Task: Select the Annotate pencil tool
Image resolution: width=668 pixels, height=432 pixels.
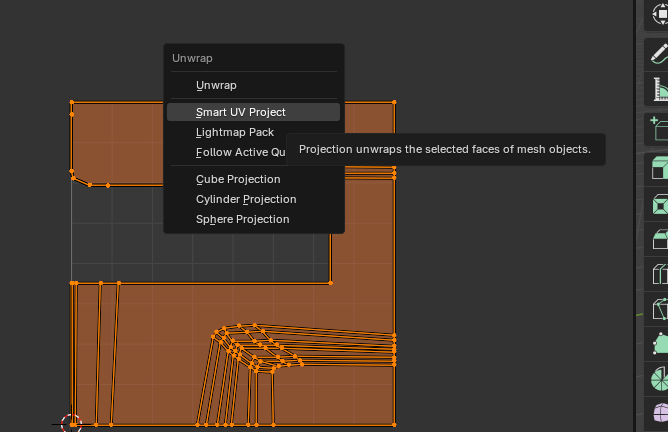Action: [x=659, y=54]
